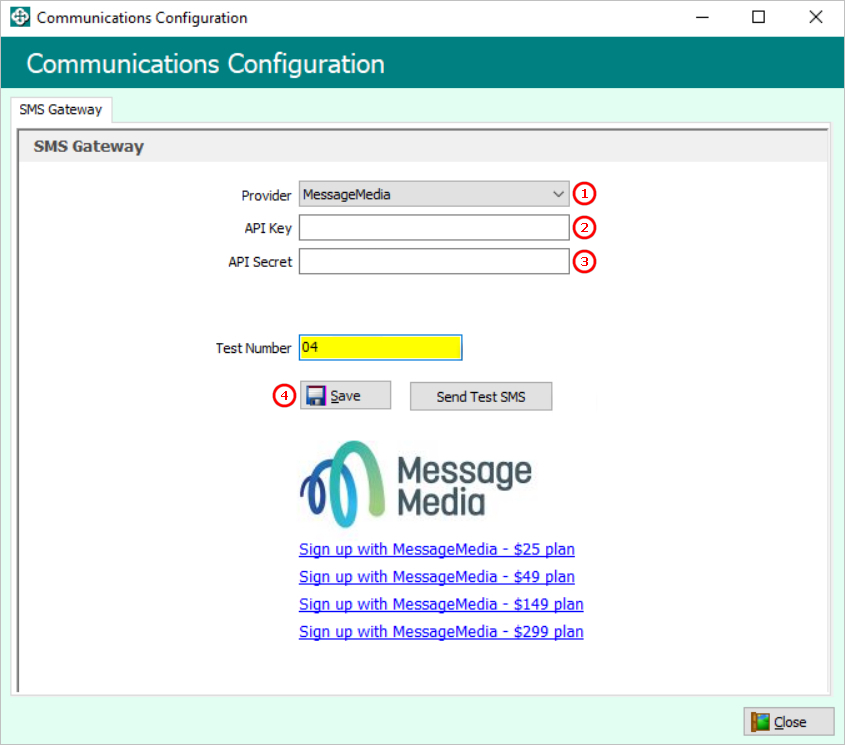
Task: Maximize the Communications Configuration window
Action: coord(758,17)
